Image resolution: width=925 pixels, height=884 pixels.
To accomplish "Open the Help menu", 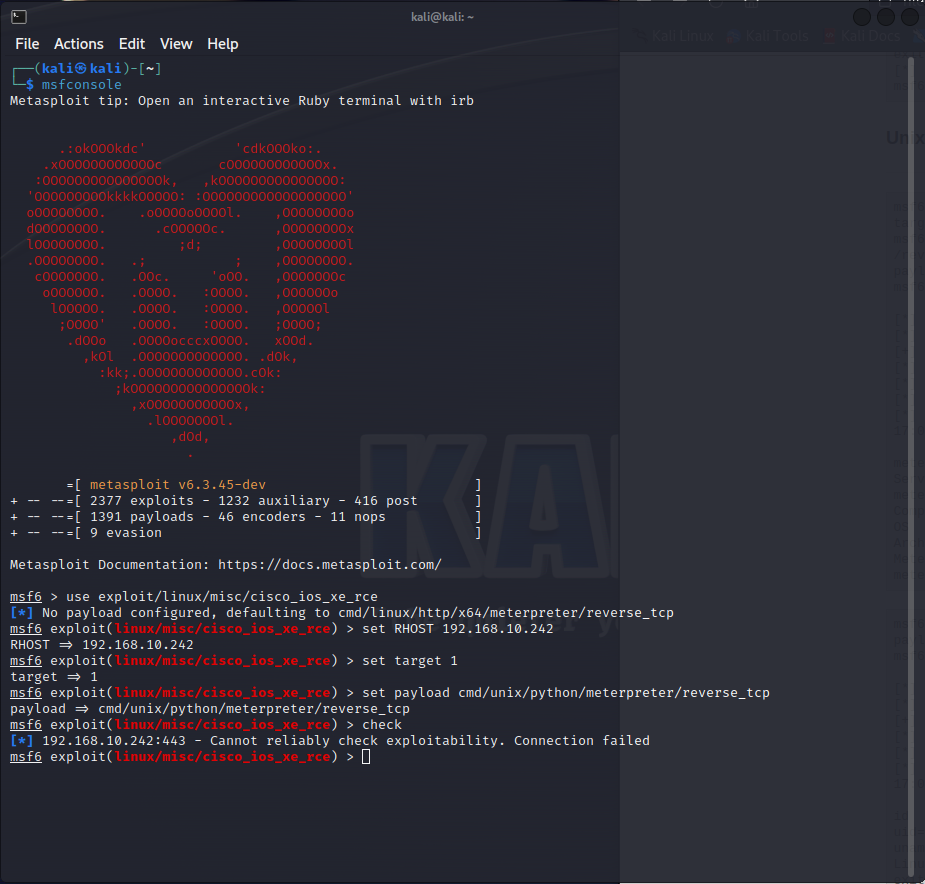I will tap(222, 44).
